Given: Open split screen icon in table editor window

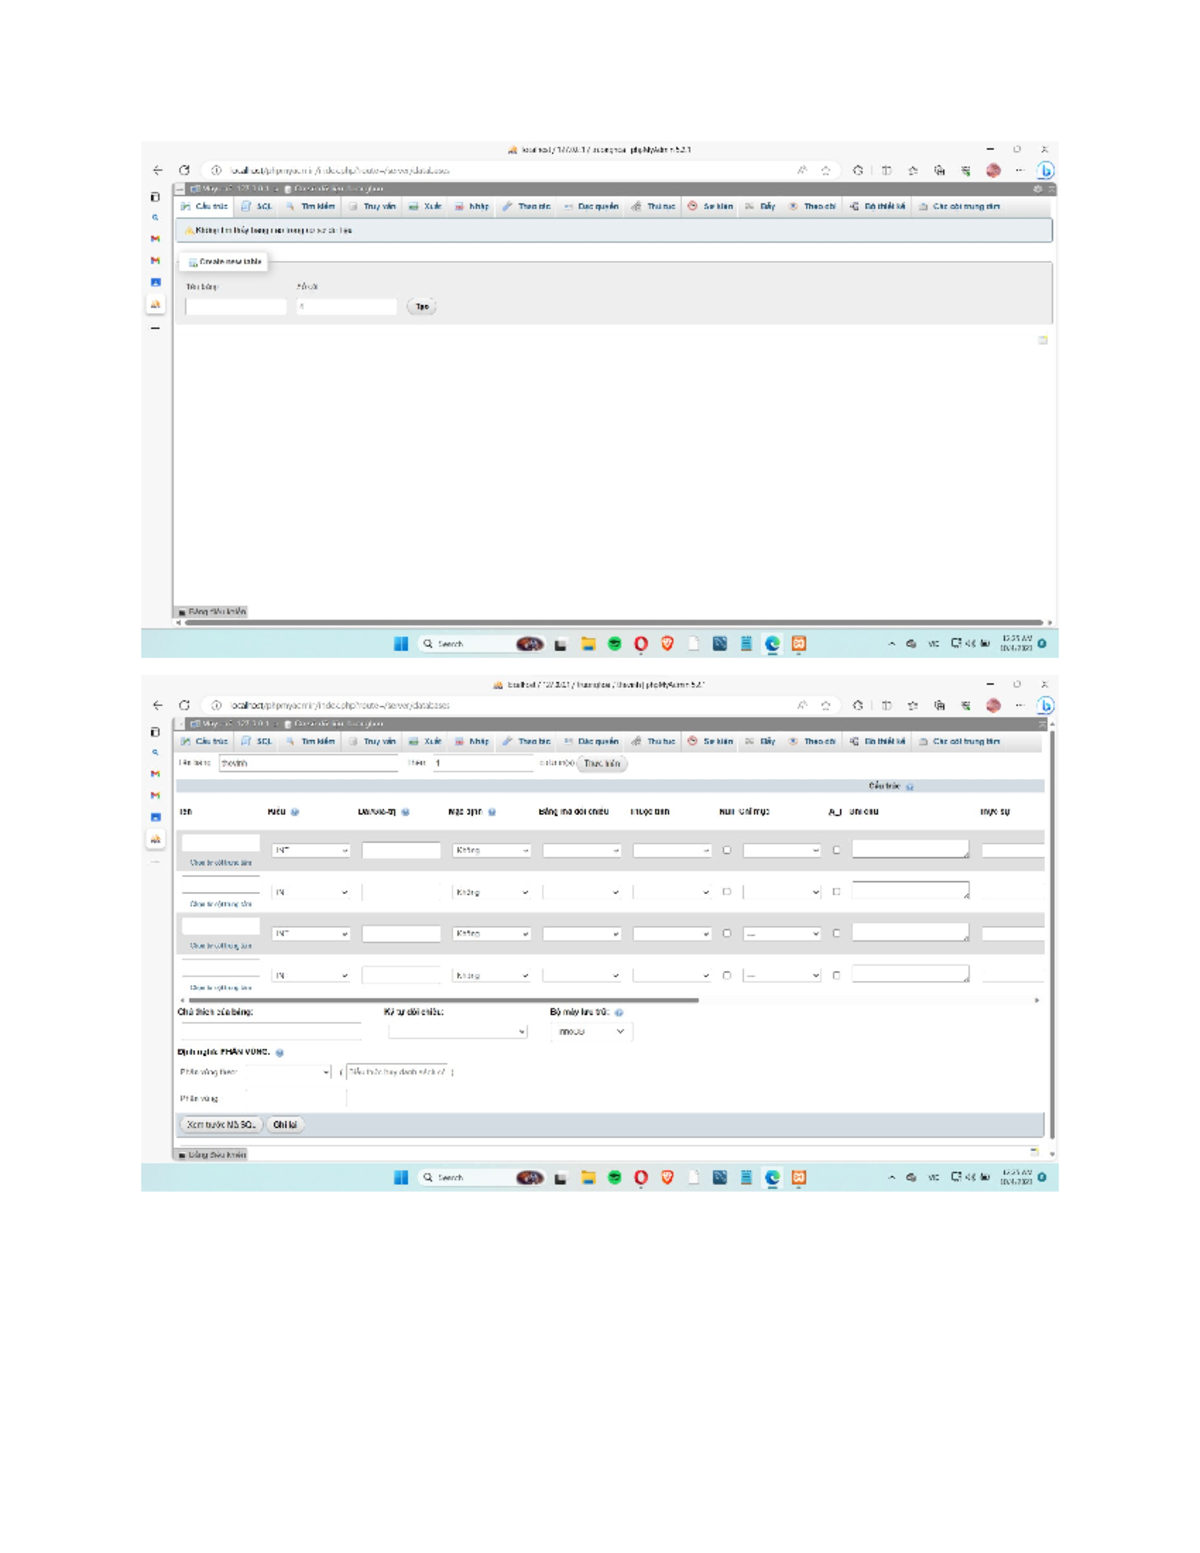Looking at the screenshot, I should pos(886,706).
